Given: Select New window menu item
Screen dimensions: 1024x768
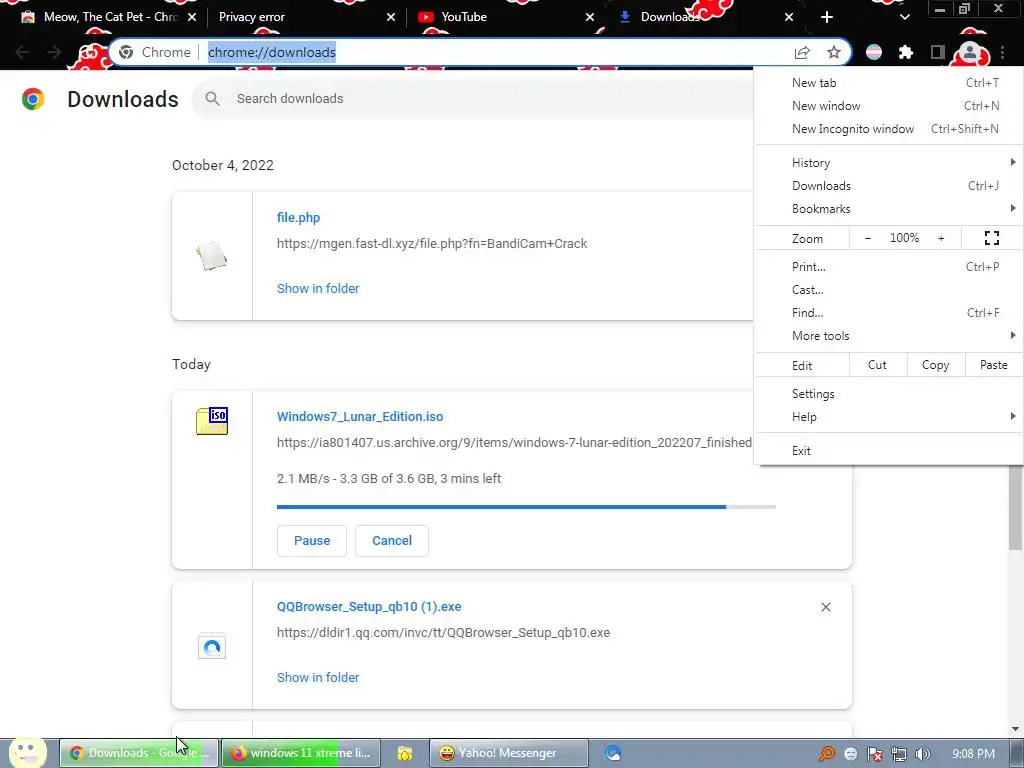Looking at the screenshot, I should click(889, 106).
